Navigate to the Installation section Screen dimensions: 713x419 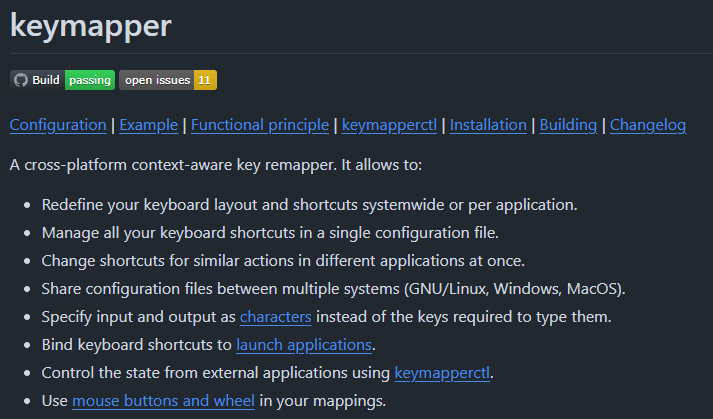pos(488,125)
